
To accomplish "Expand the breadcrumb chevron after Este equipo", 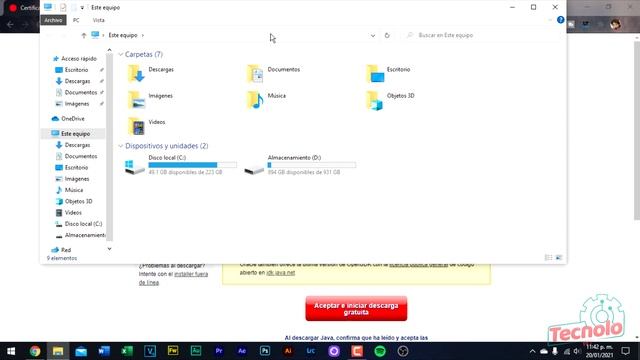I will click(x=143, y=36).
